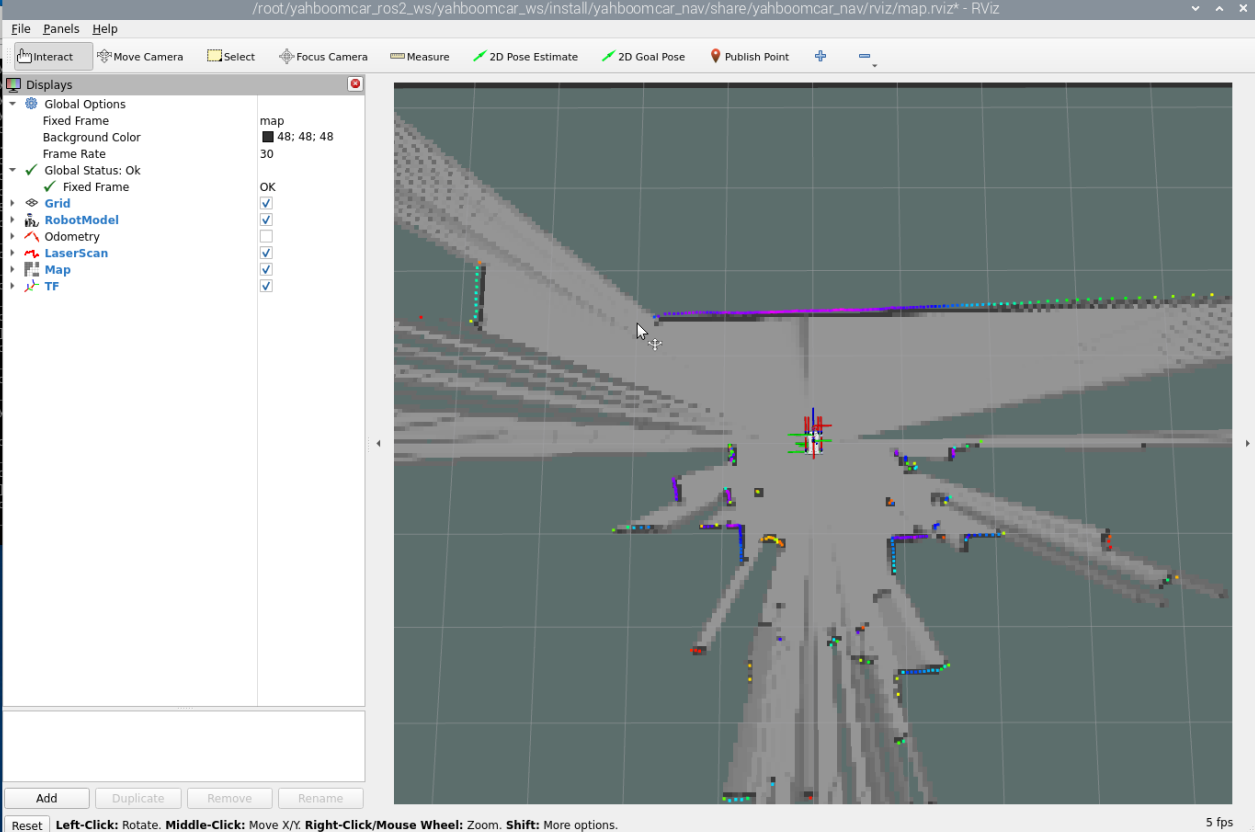
Task: Collapse the Global Options section
Action: [x=13, y=104]
